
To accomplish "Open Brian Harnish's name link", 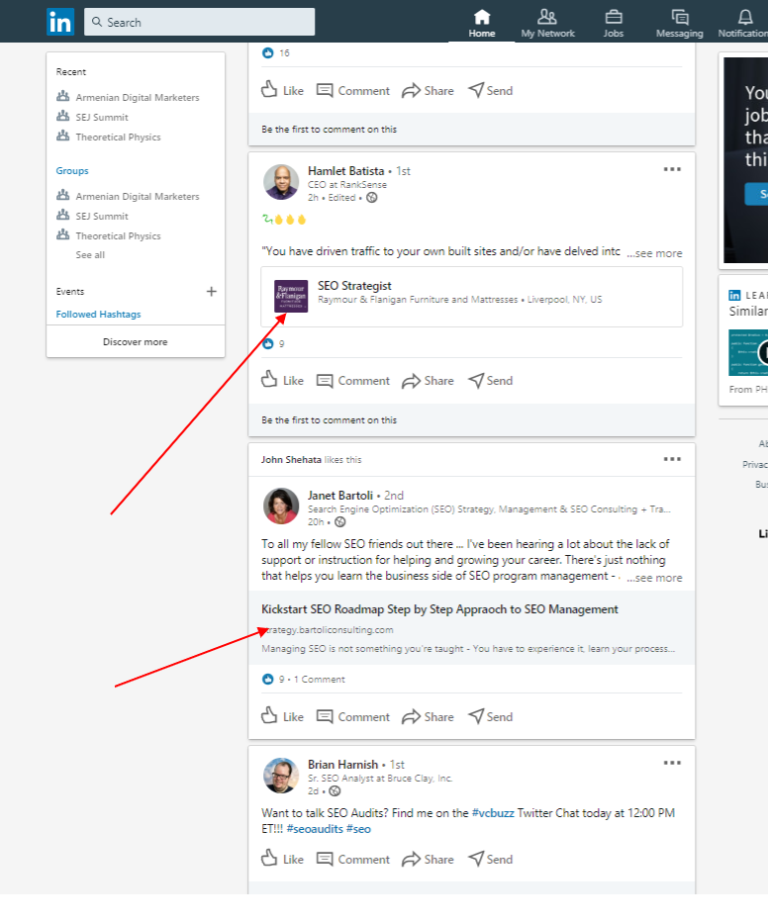I will point(343,764).
